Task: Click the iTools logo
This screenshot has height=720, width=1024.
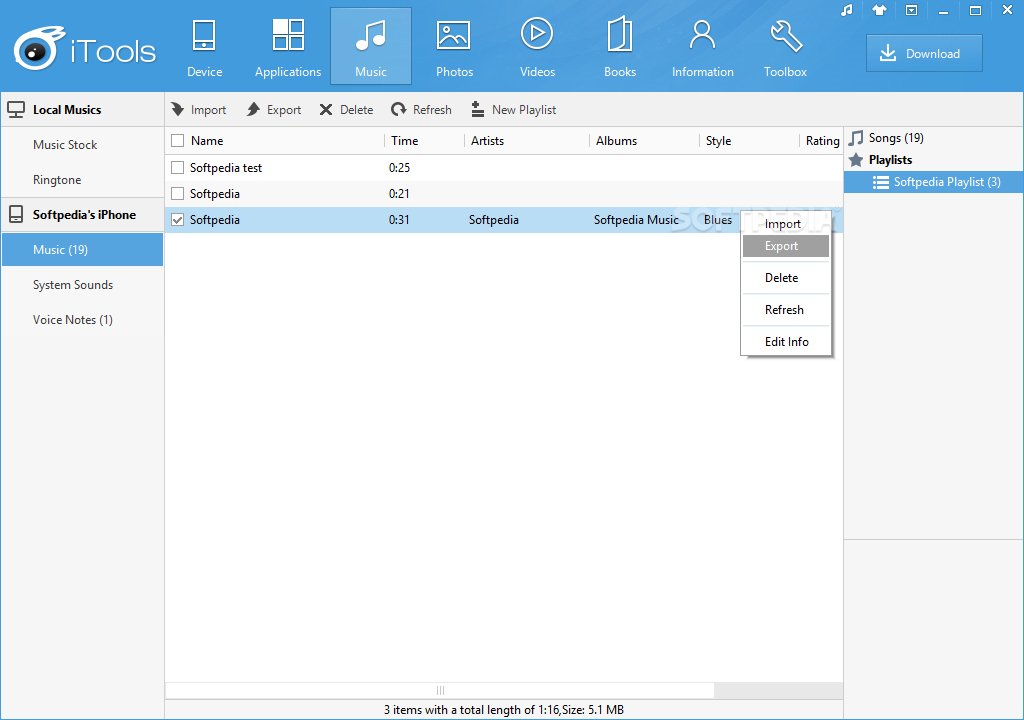Action: (85, 48)
